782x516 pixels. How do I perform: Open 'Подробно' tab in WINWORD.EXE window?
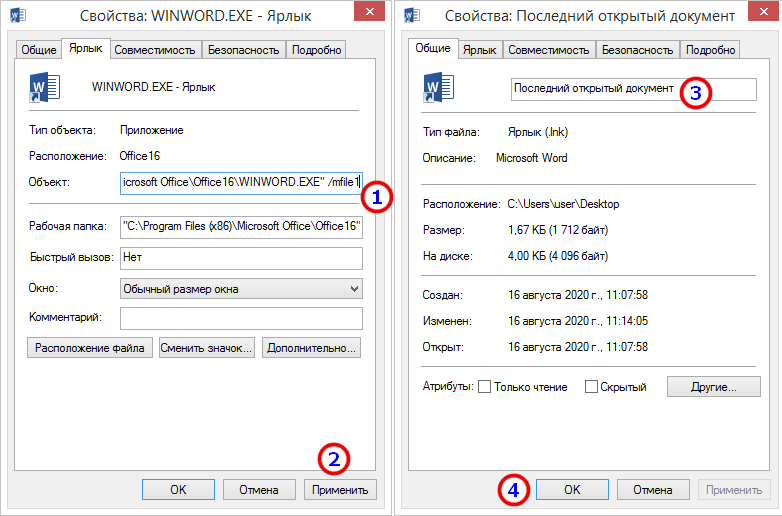tap(316, 50)
